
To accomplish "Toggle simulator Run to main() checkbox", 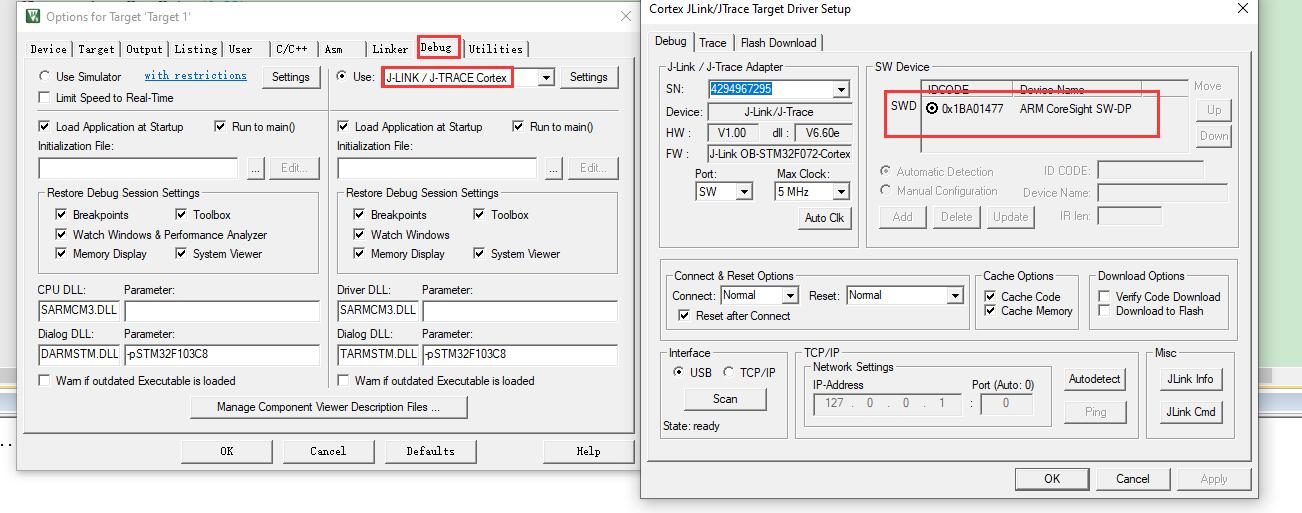I will [221, 127].
